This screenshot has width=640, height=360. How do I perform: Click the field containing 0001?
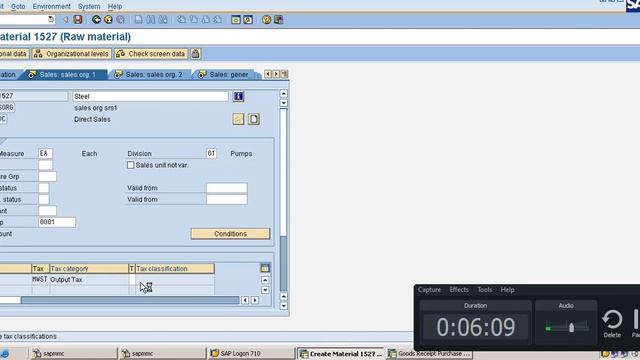(57, 222)
